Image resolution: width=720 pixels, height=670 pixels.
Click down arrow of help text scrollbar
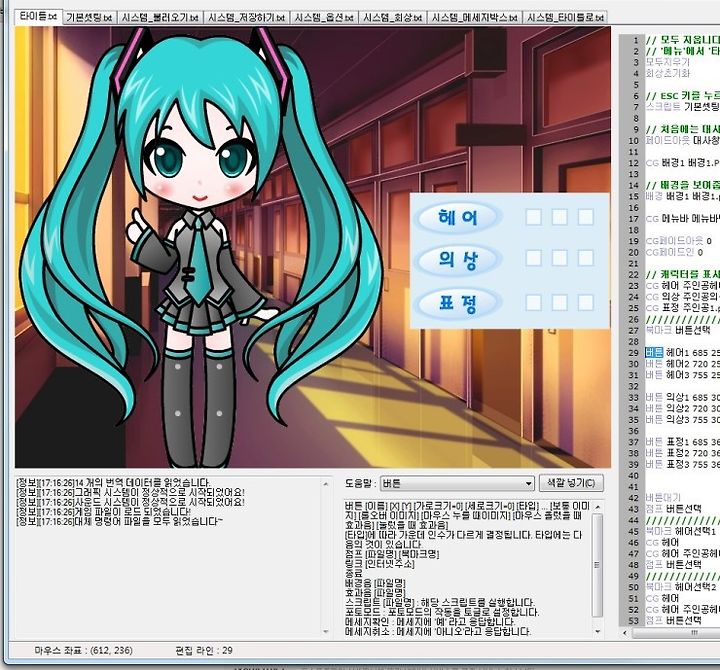597,631
